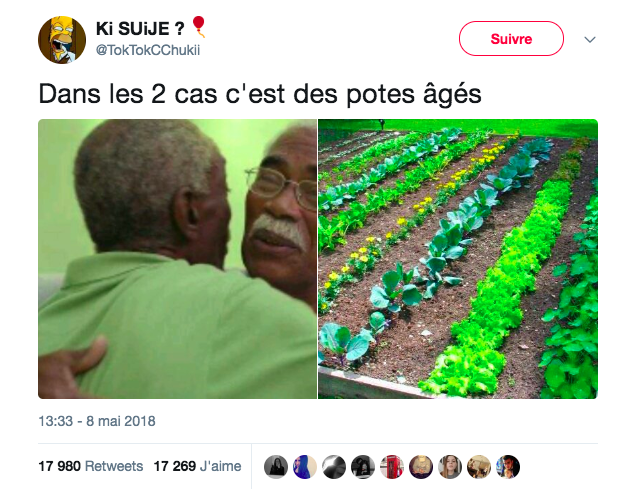Viewport: 635px width, 489px height.
Task: Expand the tweet options chevron
Action: point(590,39)
